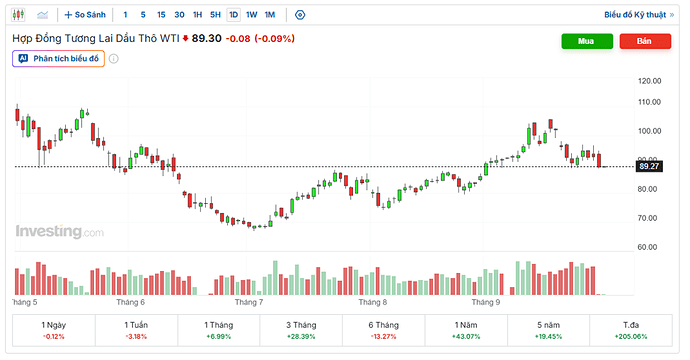
Task: Choose the 5H timeframe option
Action: [215, 15]
